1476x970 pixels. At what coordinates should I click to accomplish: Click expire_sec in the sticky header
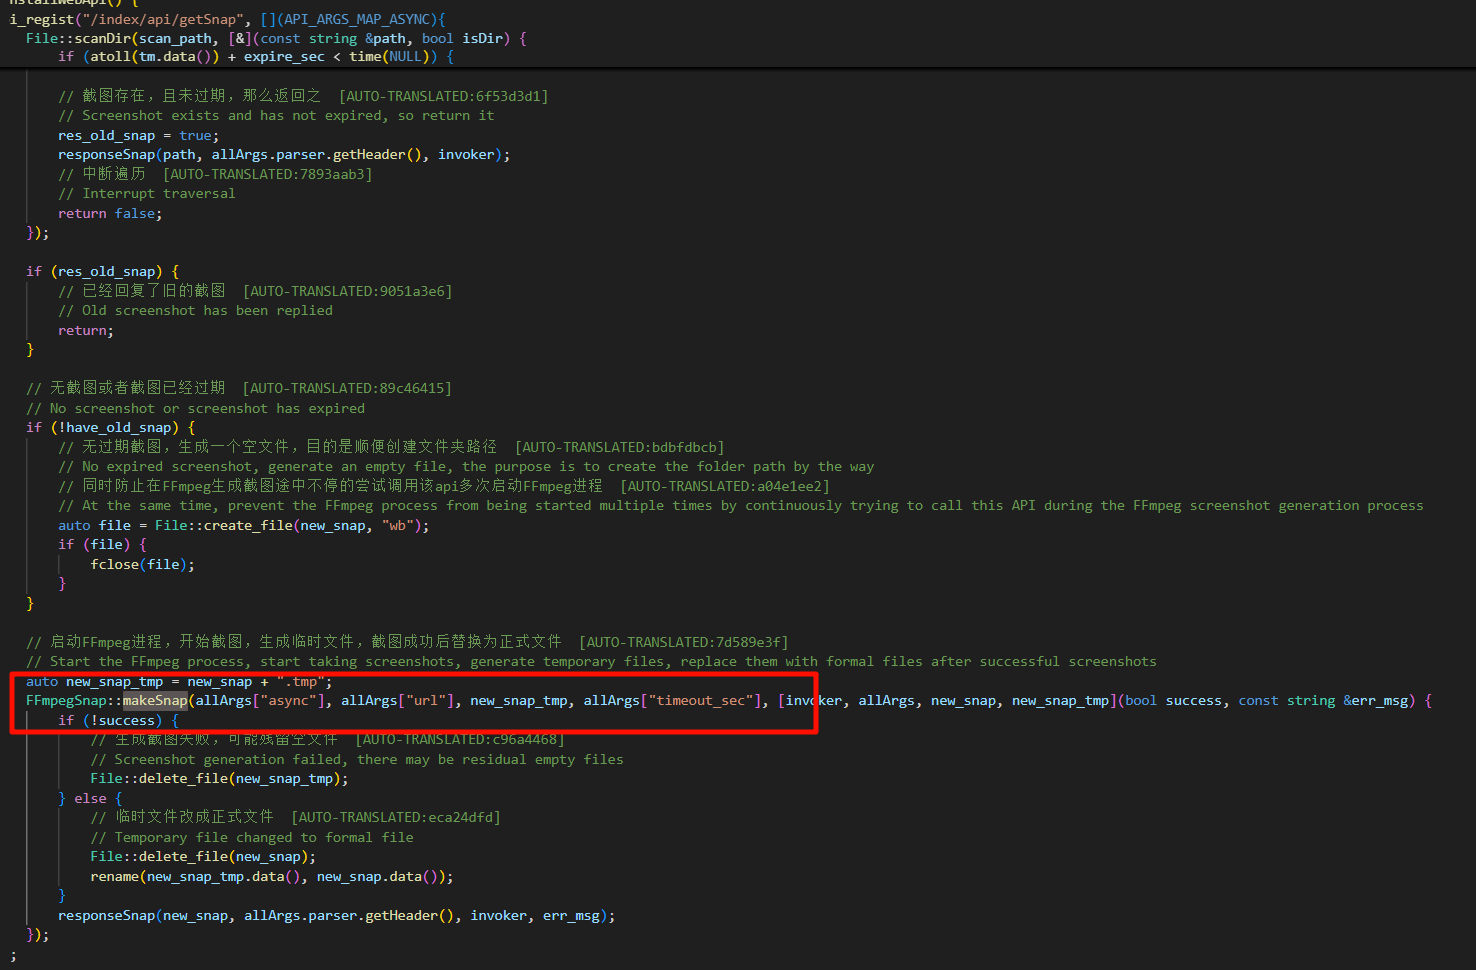[284, 57]
